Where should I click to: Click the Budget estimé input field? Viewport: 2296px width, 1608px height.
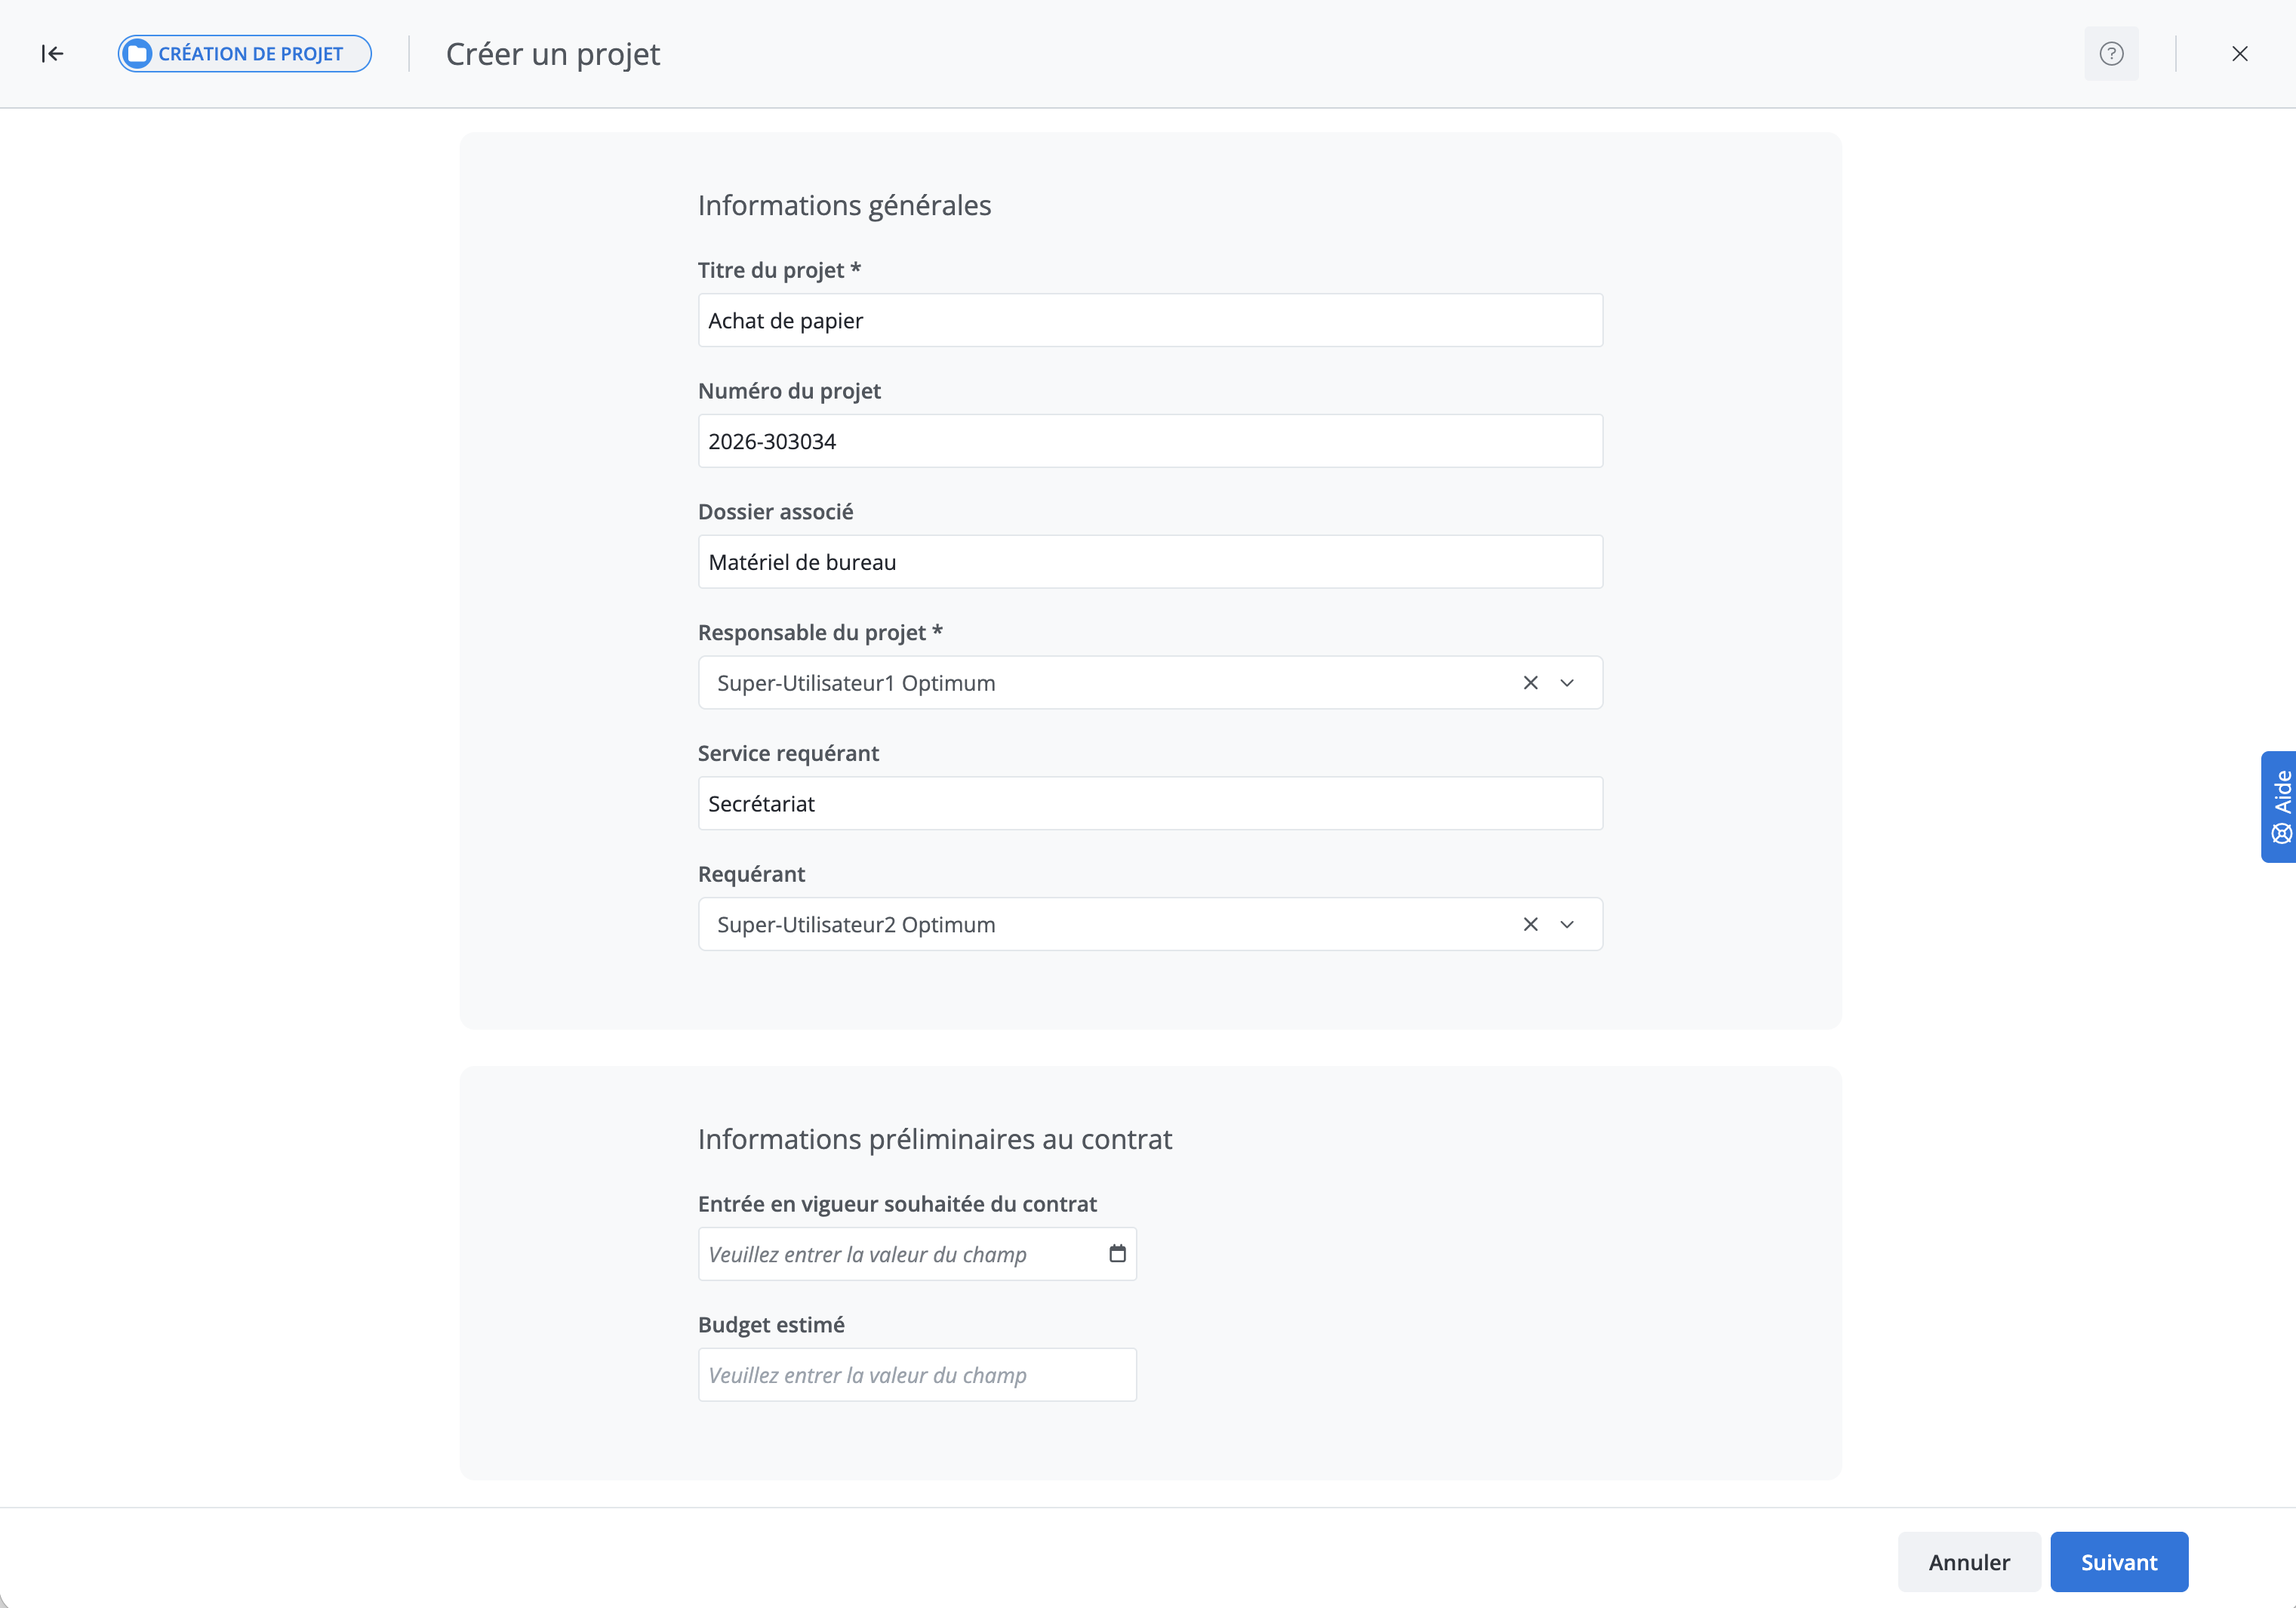pos(917,1375)
